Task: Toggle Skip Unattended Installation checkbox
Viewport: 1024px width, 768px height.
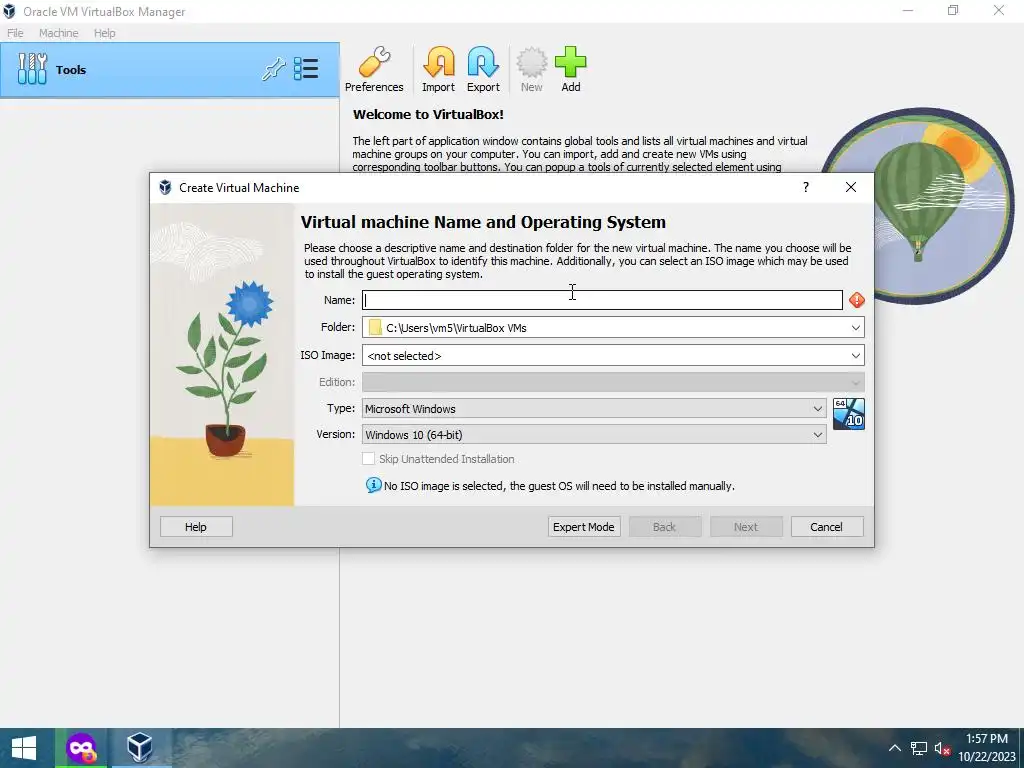Action: [368, 459]
